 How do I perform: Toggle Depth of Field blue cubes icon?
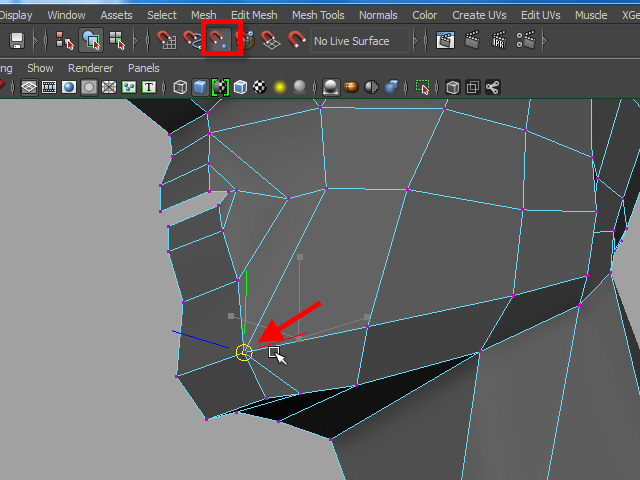click(x=391, y=87)
